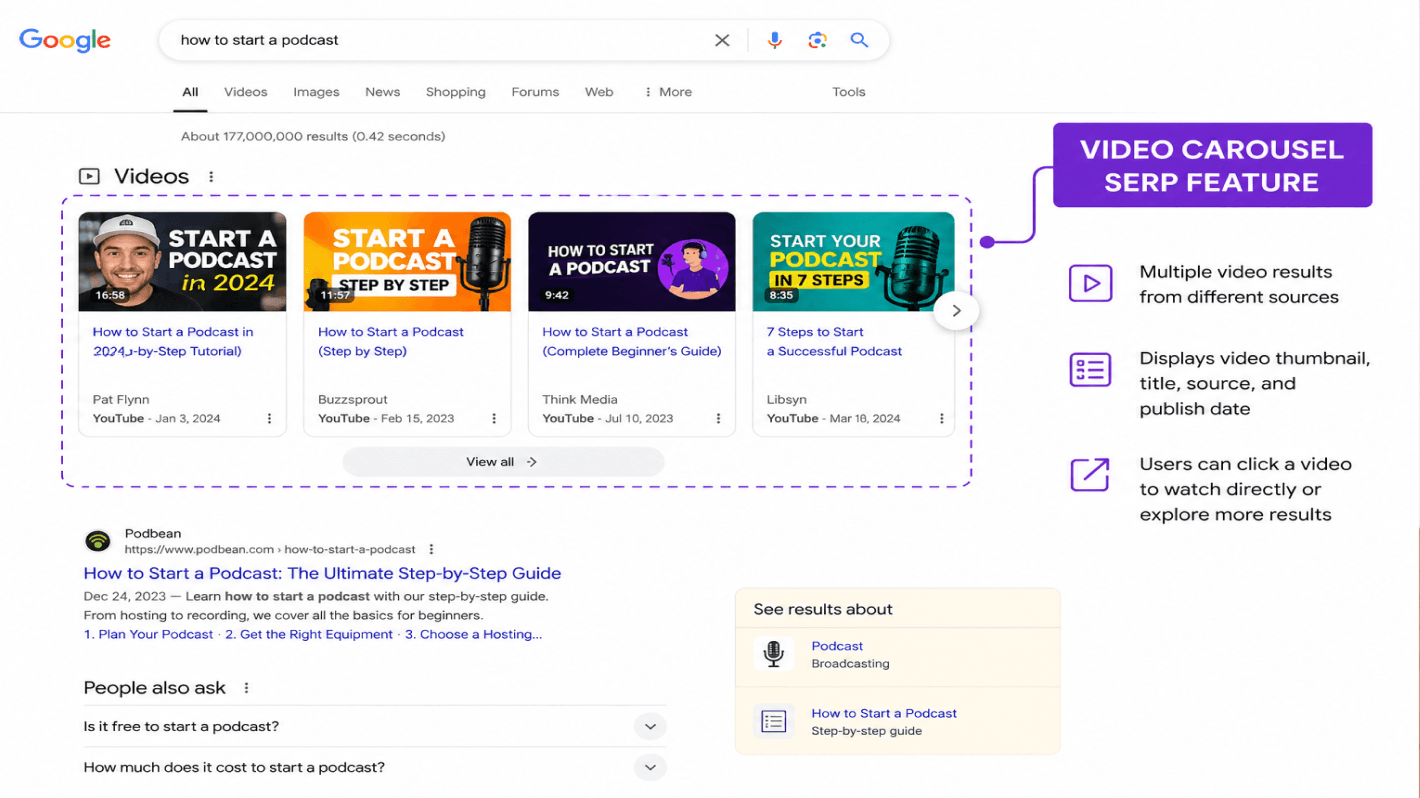Viewport: 1420px width, 798px height.
Task: Expand 'How much does it cost to start a podcast?'
Action: [649, 767]
